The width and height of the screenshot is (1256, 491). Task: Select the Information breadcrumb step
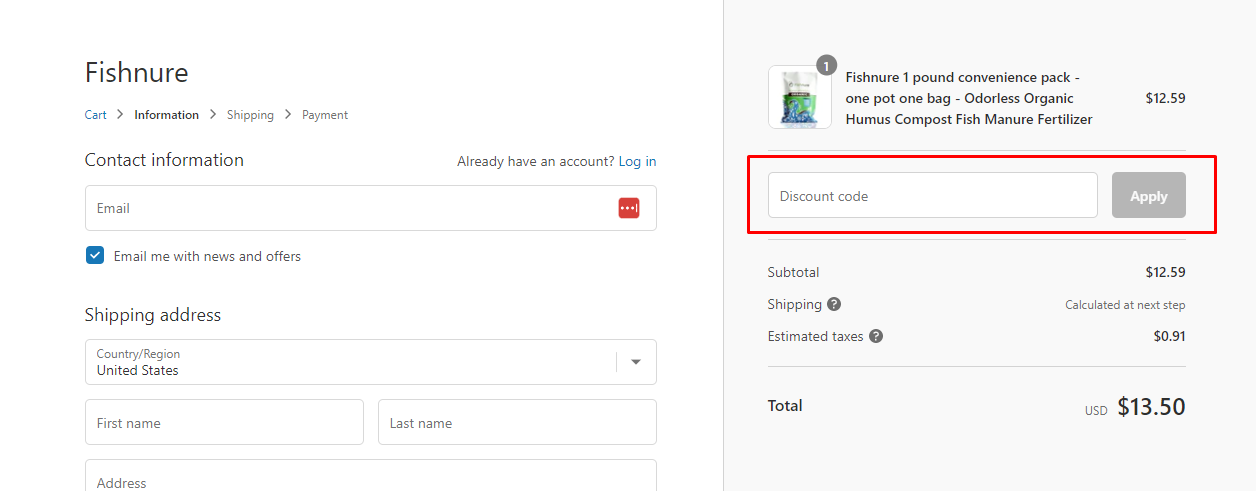[x=167, y=115]
